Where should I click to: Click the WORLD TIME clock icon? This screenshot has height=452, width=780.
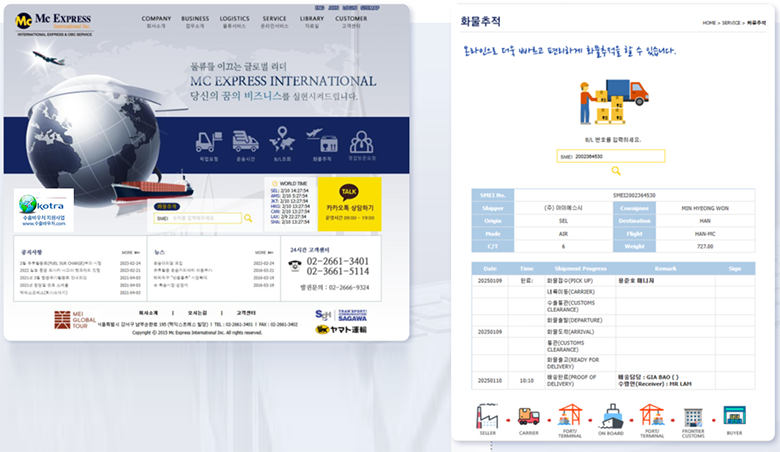coord(275,183)
